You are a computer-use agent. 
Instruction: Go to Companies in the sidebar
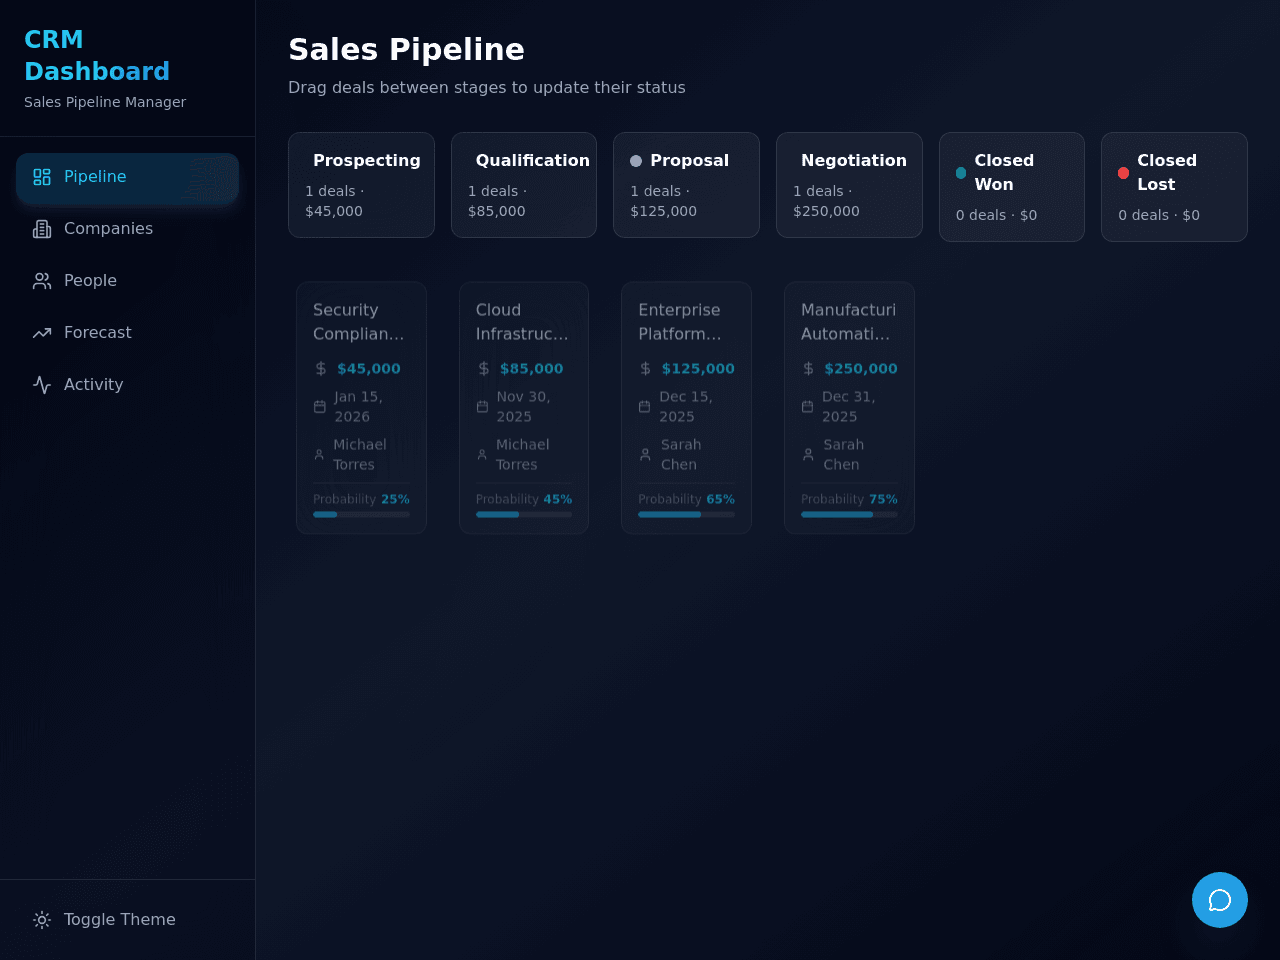tap(128, 229)
